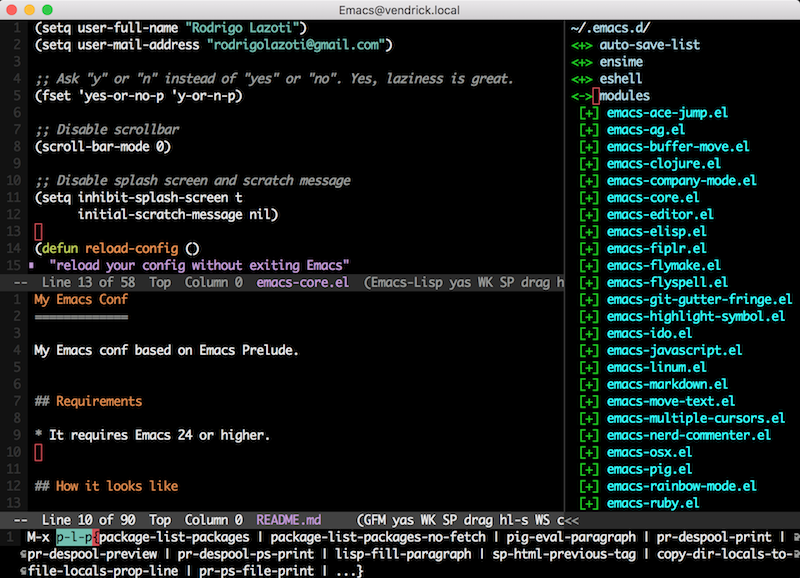
Task: Click the [+] icon beside emacs-ruby.el
Action: (589, 504)
